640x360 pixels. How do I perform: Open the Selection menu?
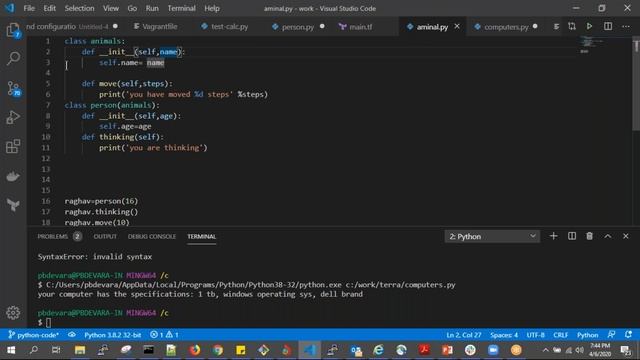point(79,8)
